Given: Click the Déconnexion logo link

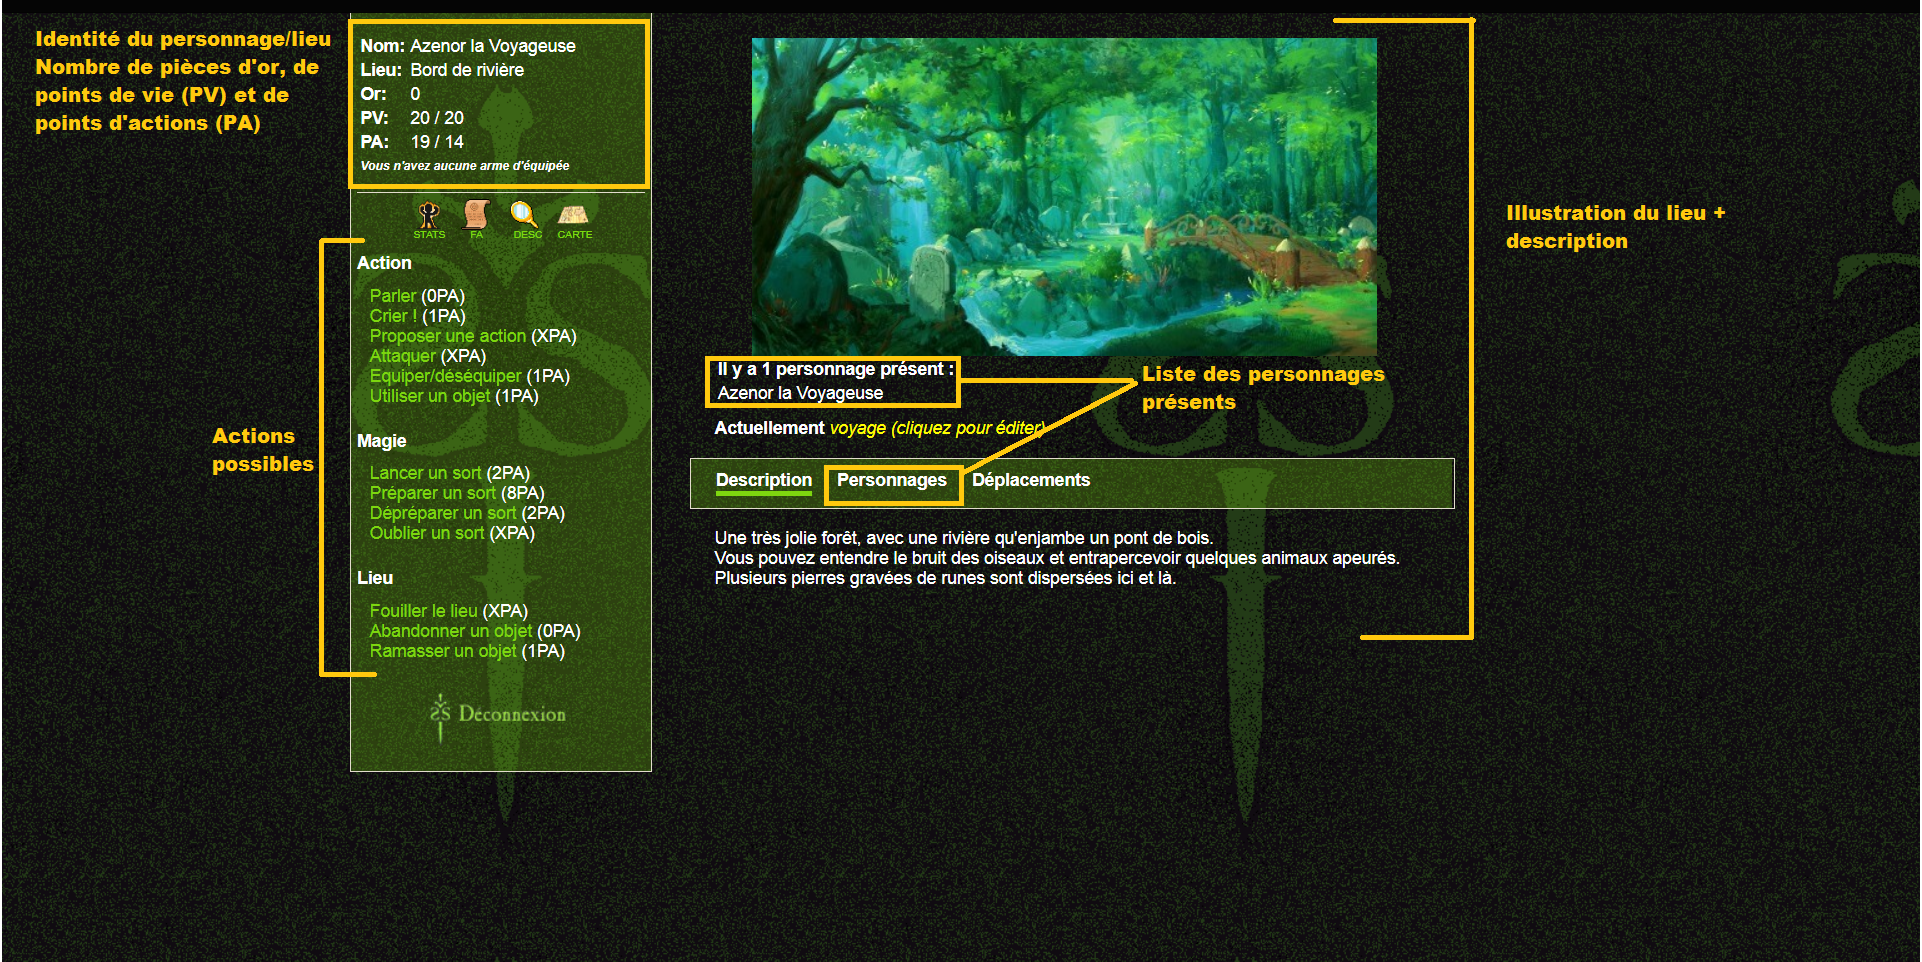Looking at the screenshot, I should coord(498,714).
